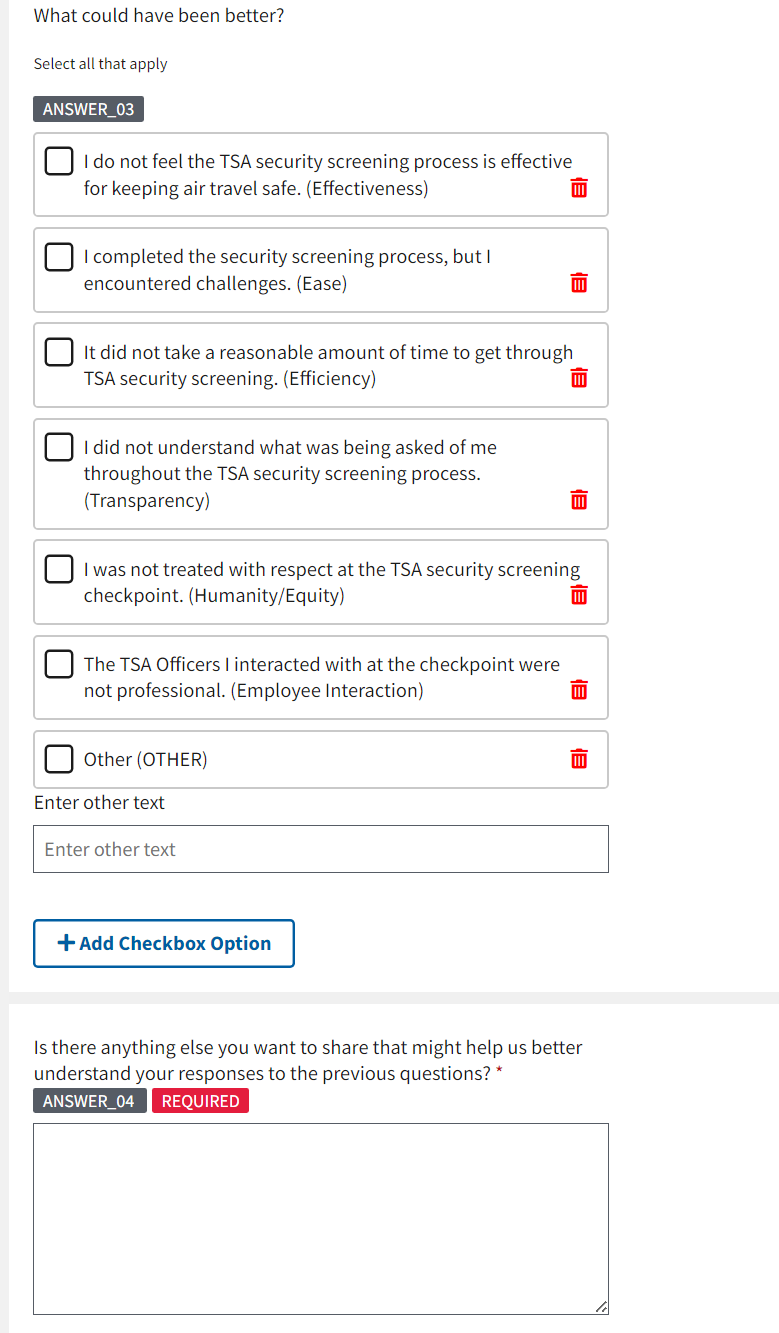Click the Enter other text field
Image resolution: width=779 pixels, height=1333 pixels.
coord(320,849)
